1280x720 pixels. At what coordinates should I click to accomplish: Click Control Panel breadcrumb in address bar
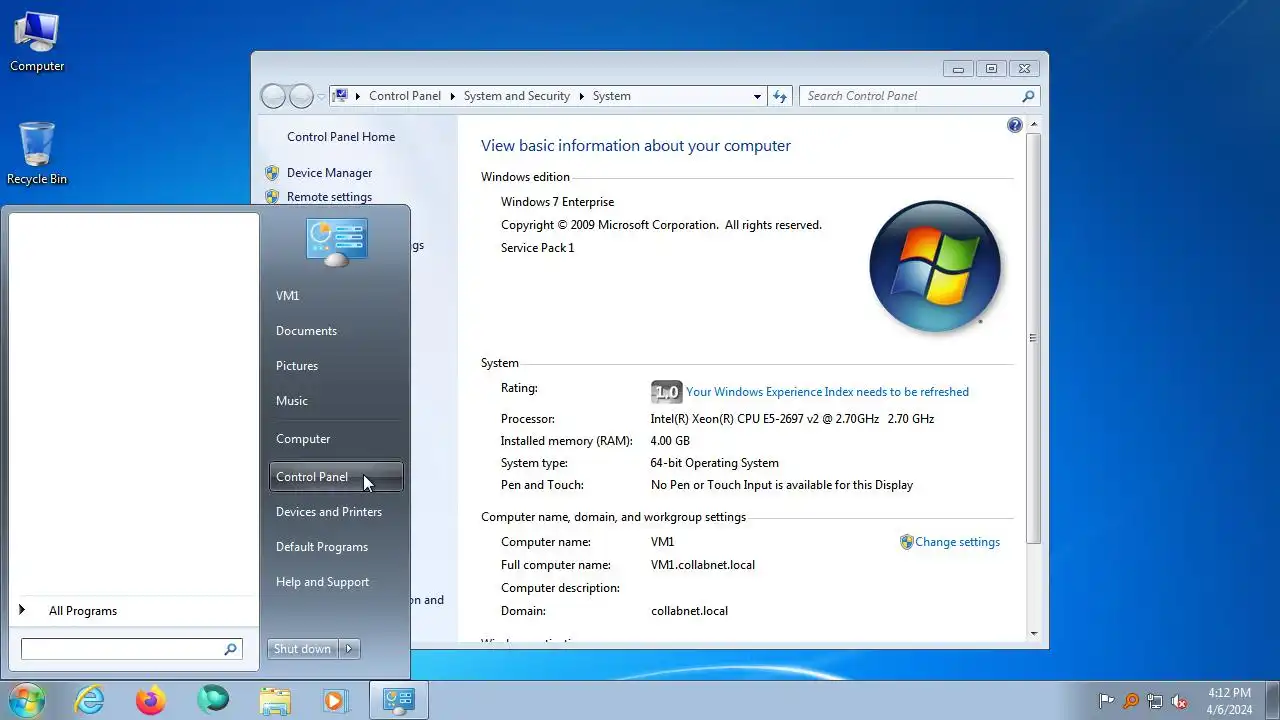pyautogui.click(x=405, y=96)
